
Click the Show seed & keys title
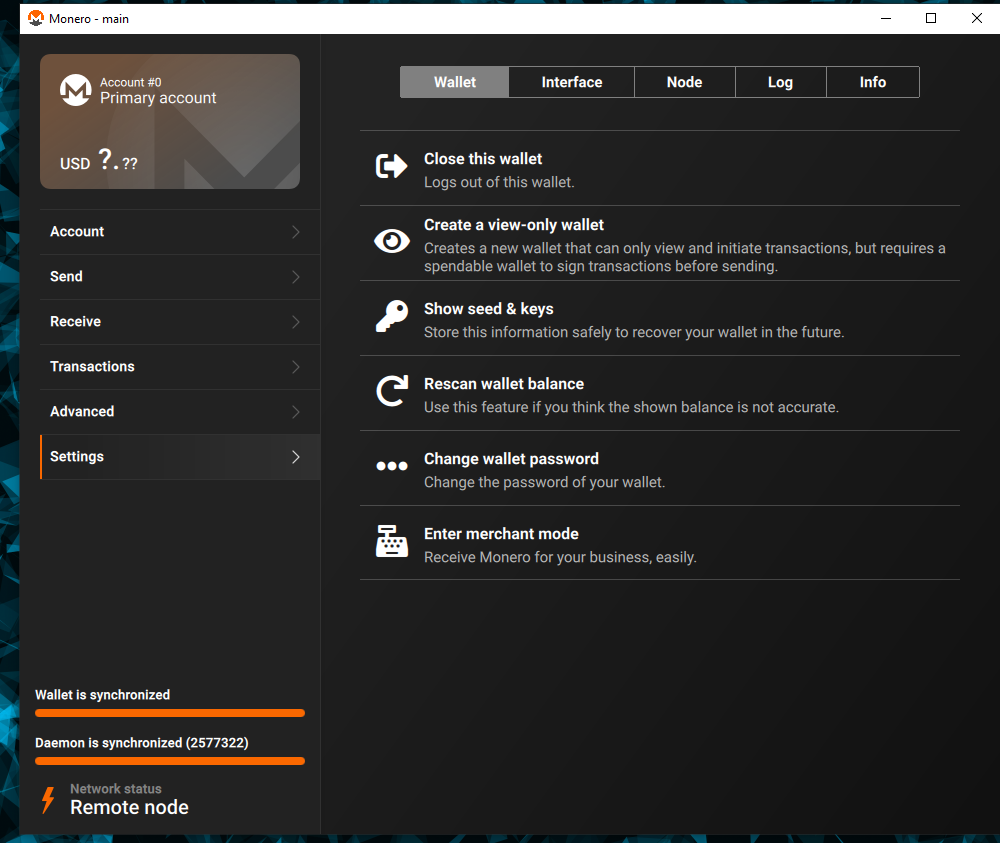click(x=489, y=309)
